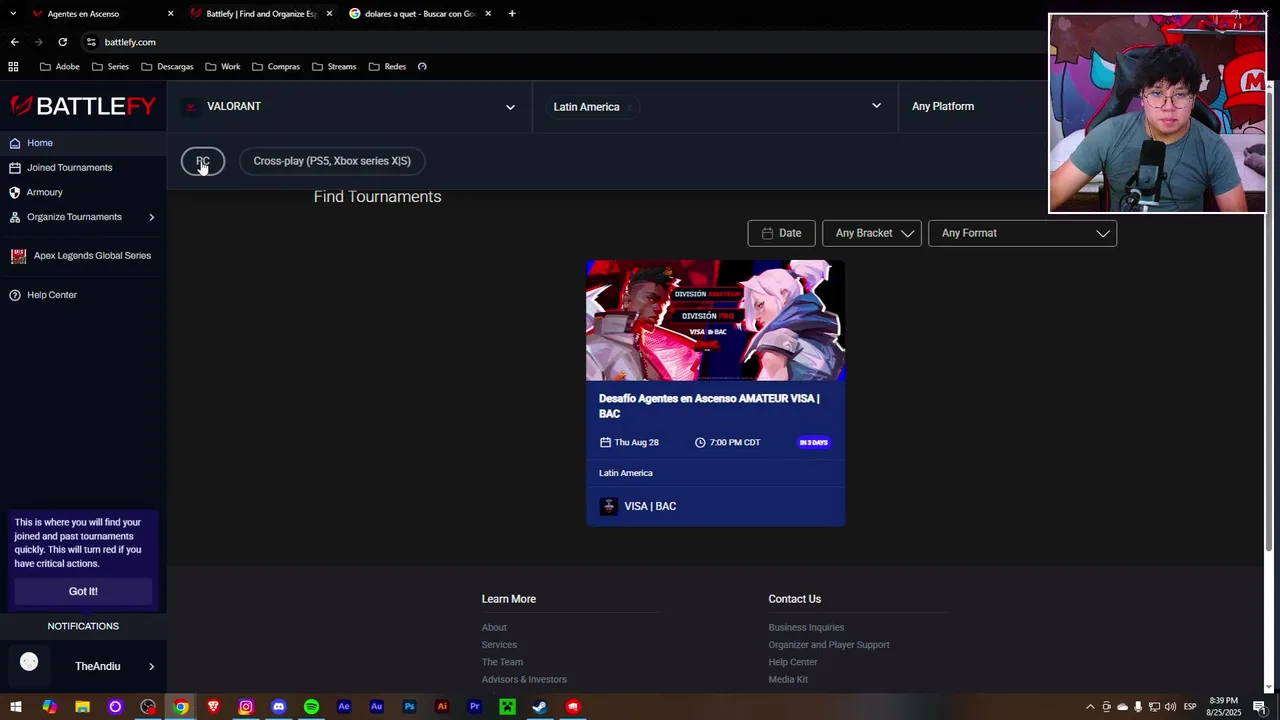Viewport: 1280px width, 720px height.
Task: Open Instagram from the taskbar
Action: [246, 707]
